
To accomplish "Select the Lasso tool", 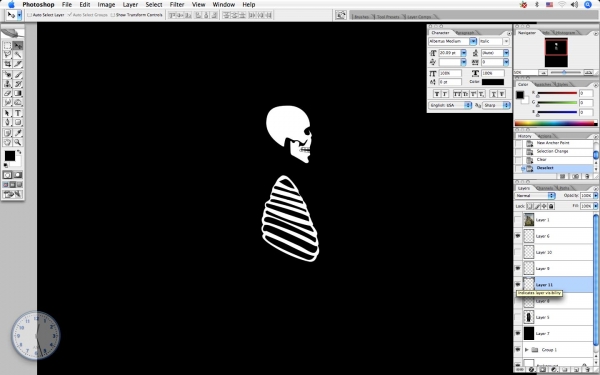I will click(7, 55).
